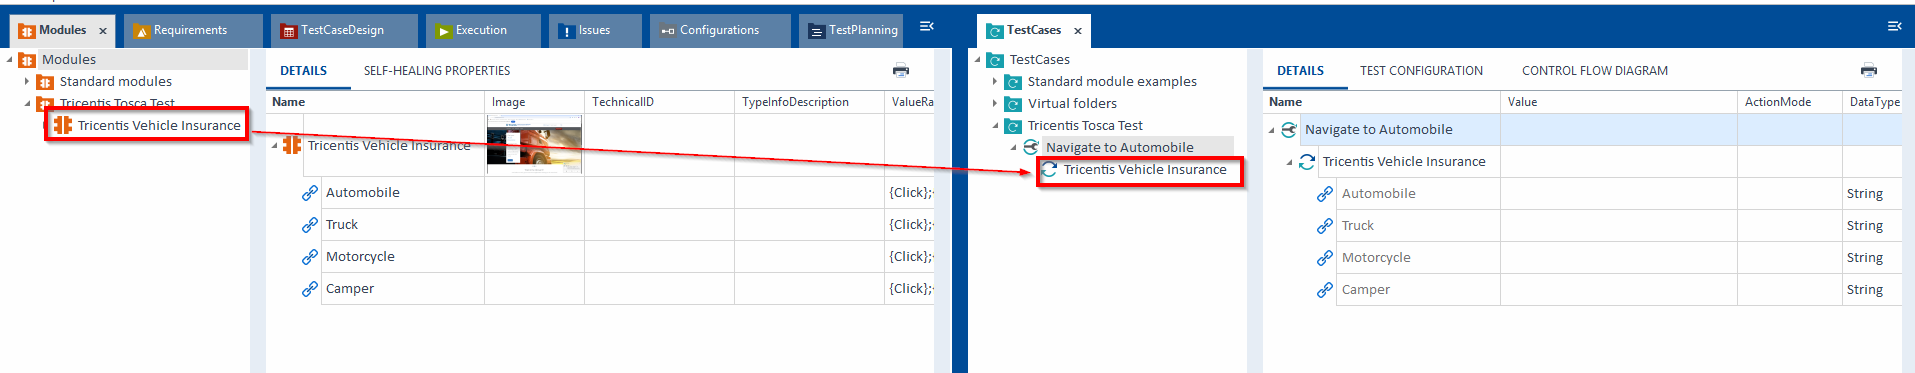Open the Modules tab

click(x=62, y=30)
